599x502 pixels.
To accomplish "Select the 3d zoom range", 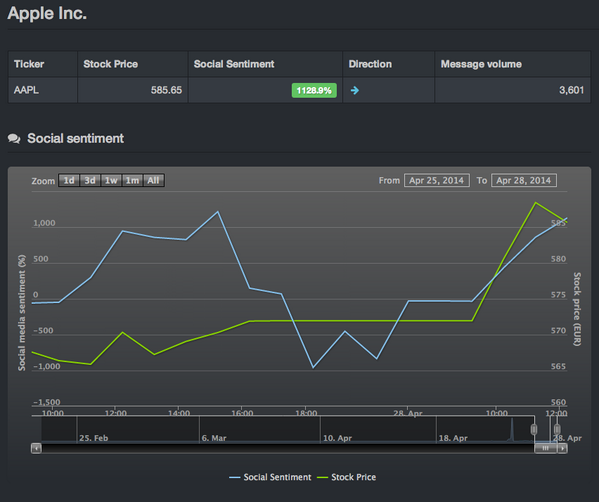I will click(90, 180).
